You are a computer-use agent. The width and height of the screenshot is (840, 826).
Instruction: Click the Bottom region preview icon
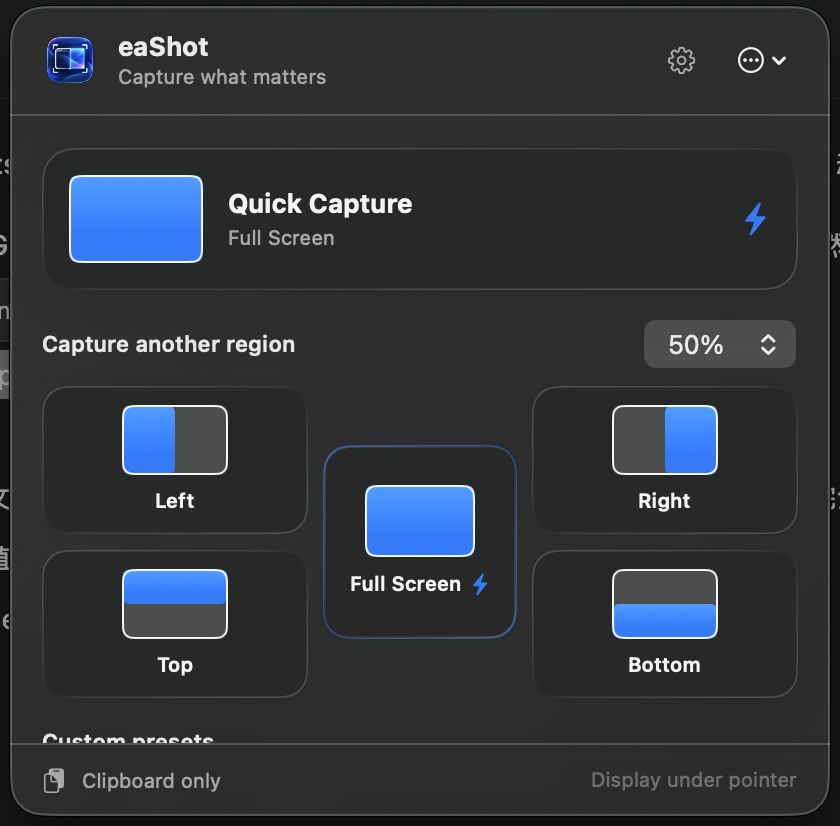click(664, 604)
